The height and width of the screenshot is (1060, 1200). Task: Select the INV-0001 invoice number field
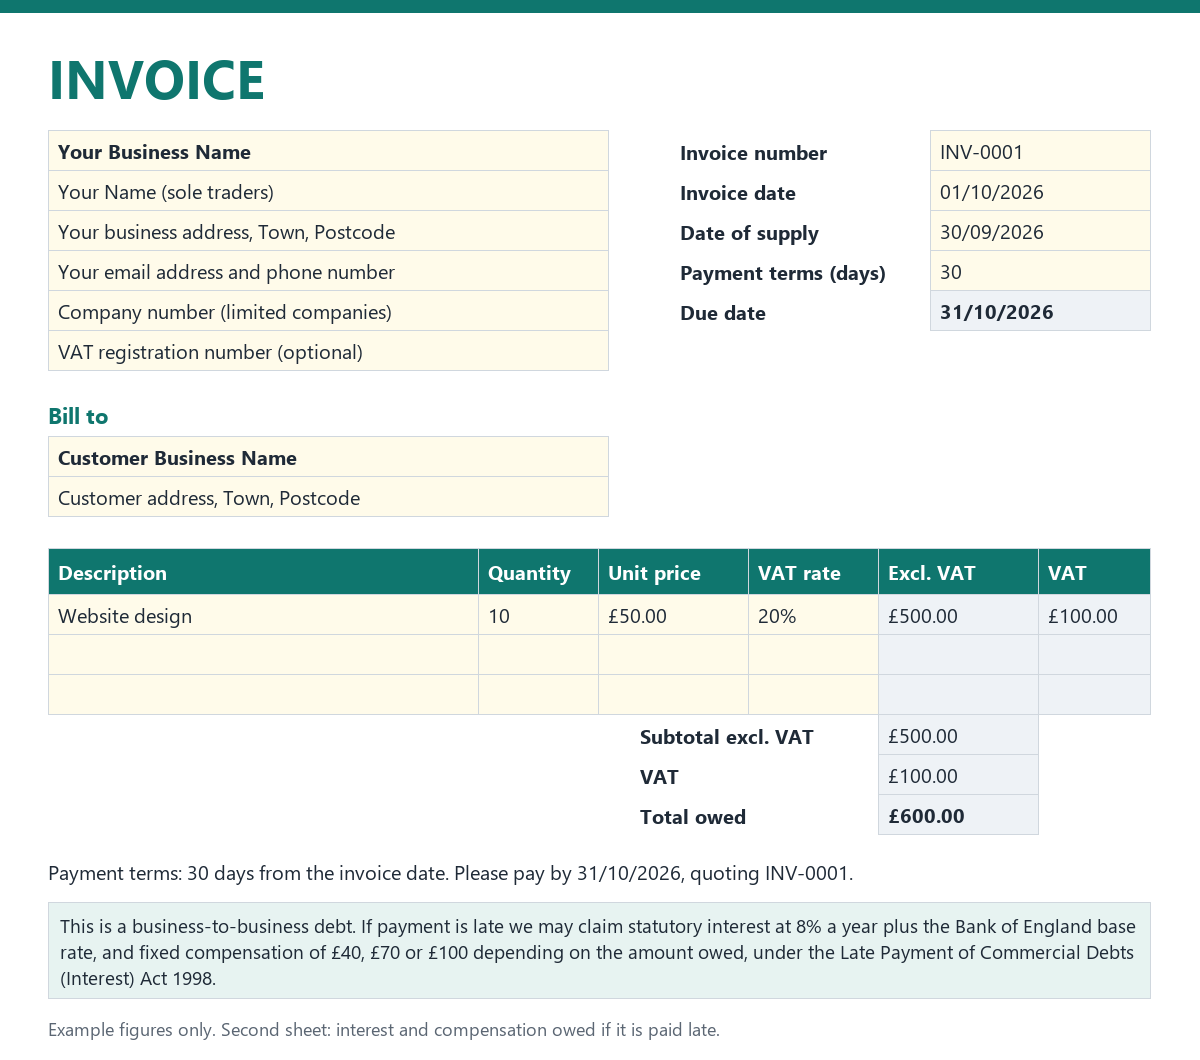pyautogui.click(x=1040, y=151)
